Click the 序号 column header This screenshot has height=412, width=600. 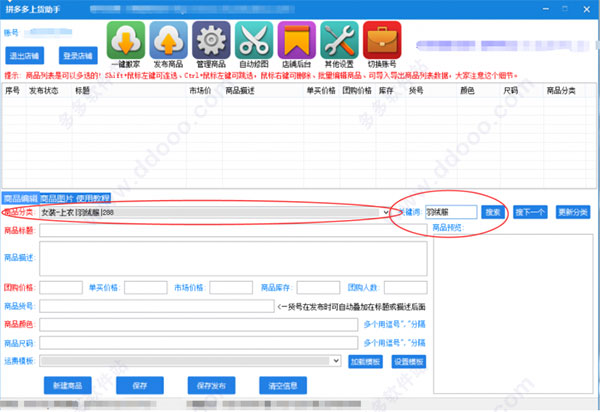point(12,91)
